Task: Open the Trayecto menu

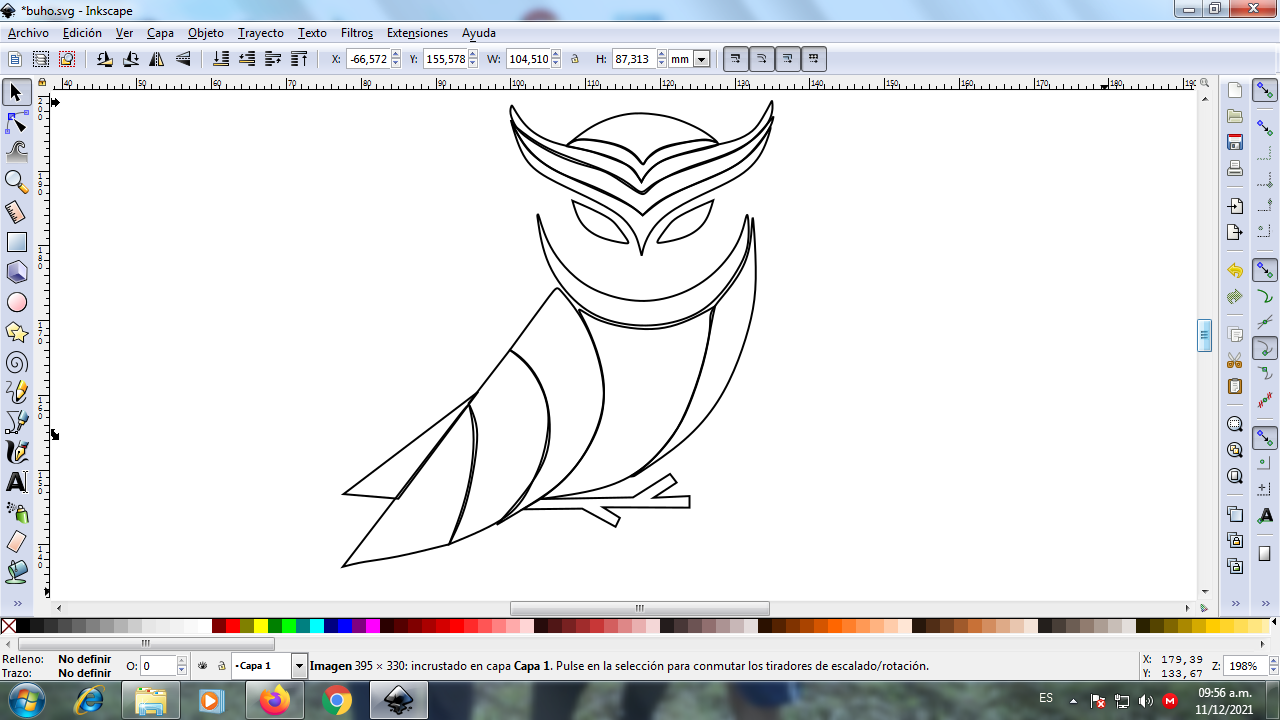Action: [x=261, y=33]
